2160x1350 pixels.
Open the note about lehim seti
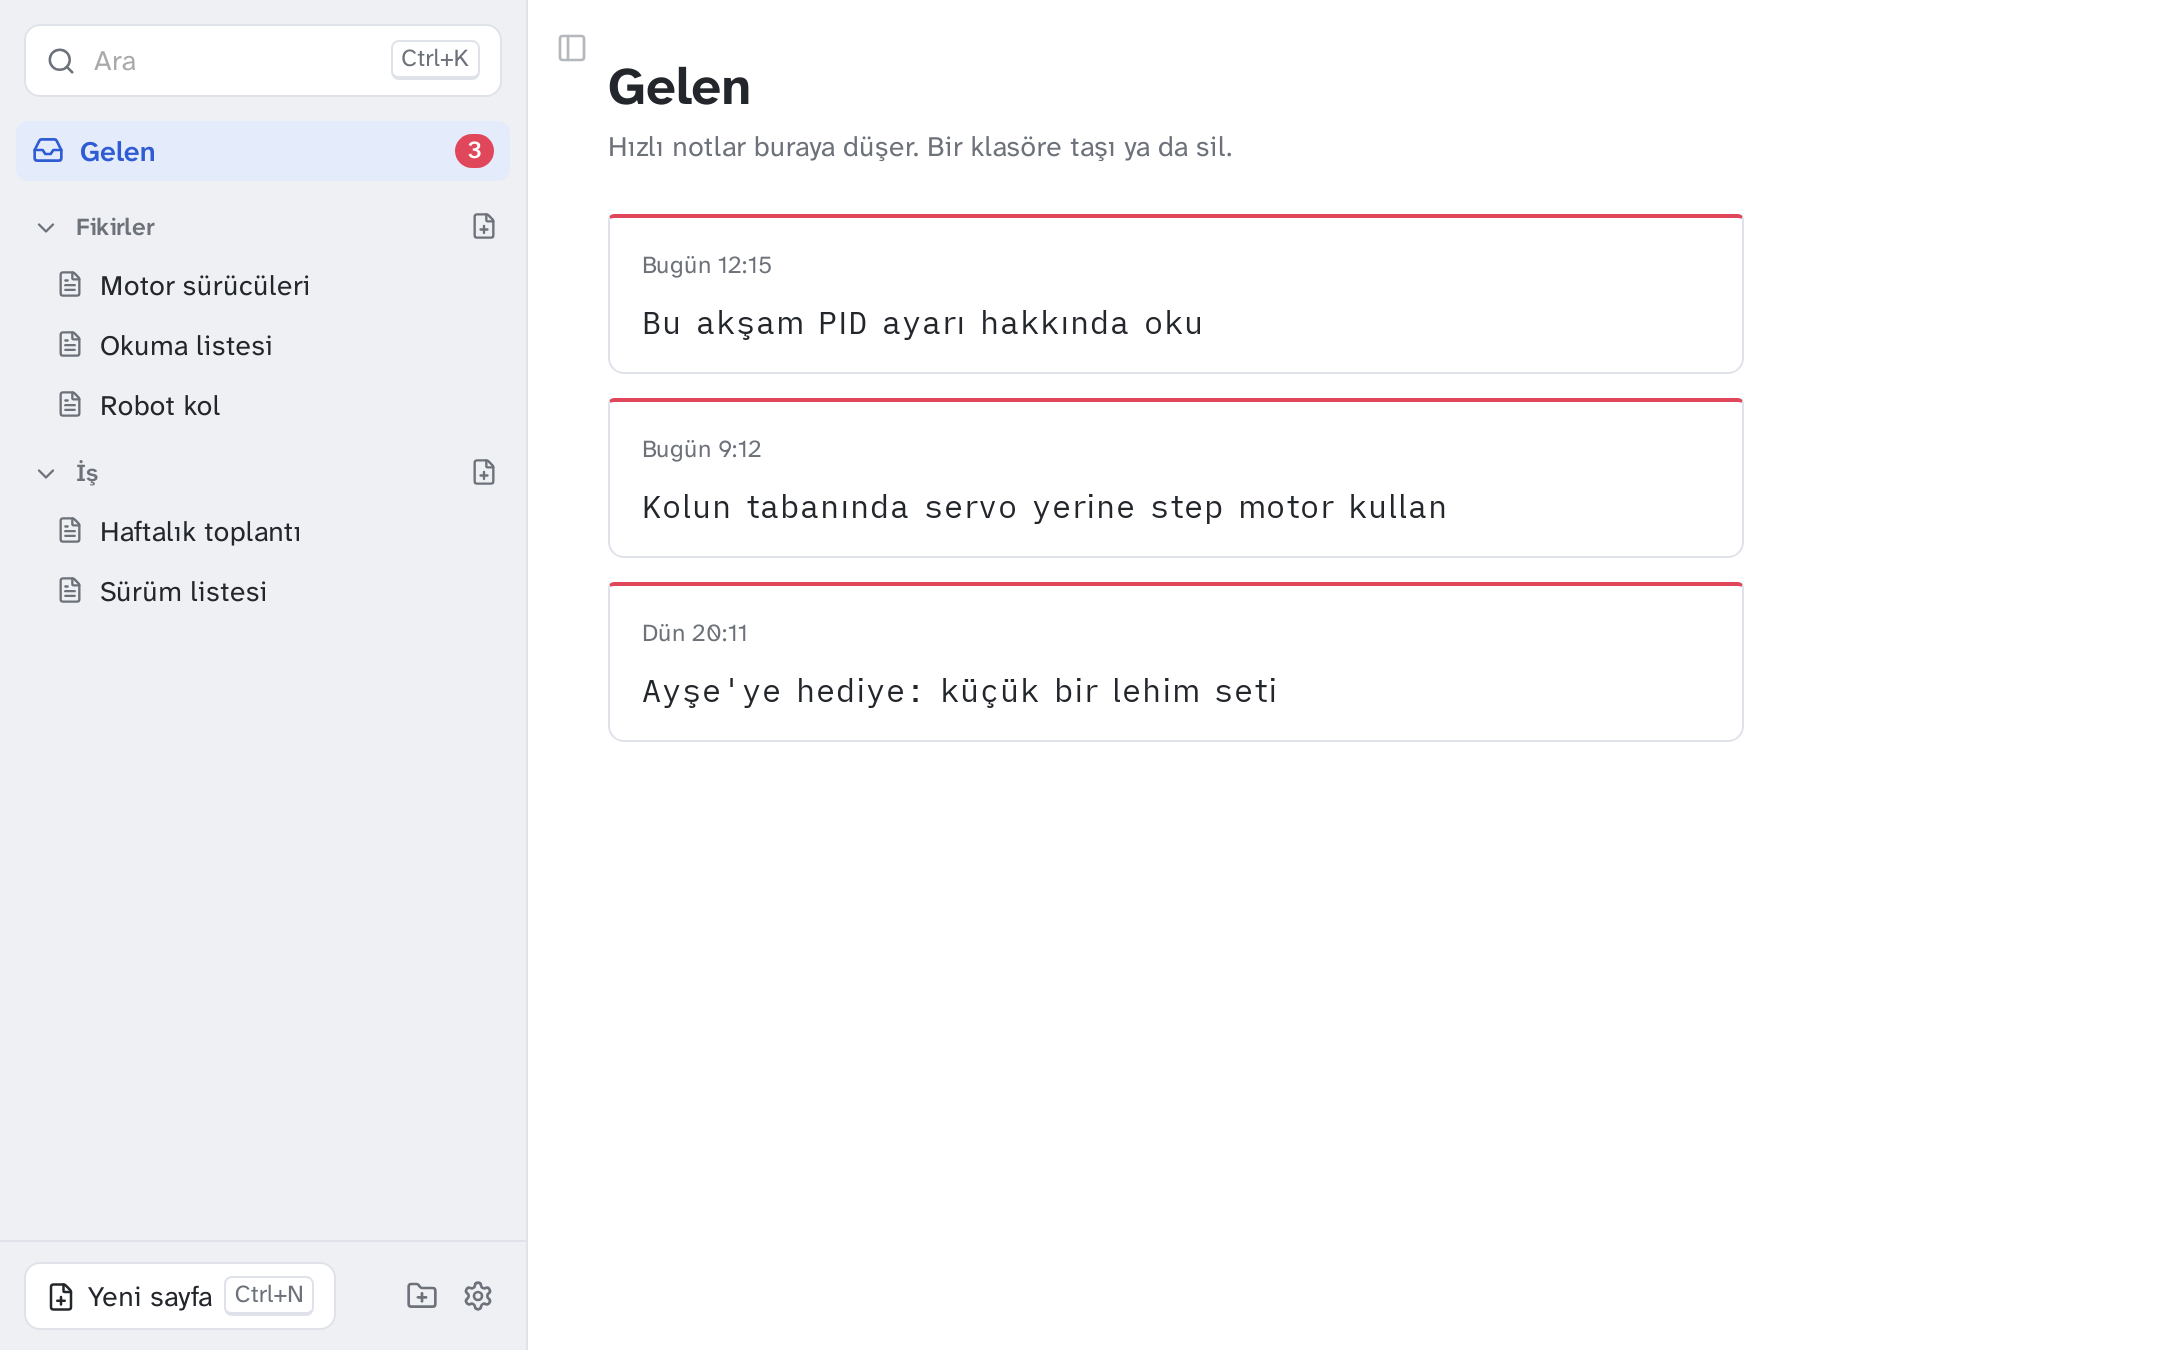click(1176, 662)
